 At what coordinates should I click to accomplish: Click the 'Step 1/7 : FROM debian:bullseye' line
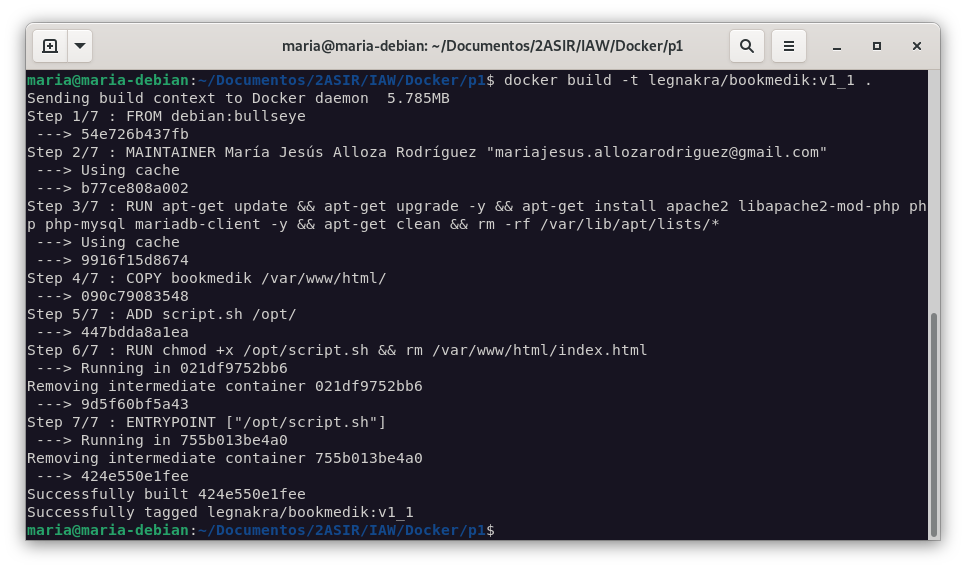click(x=166, y=116)
